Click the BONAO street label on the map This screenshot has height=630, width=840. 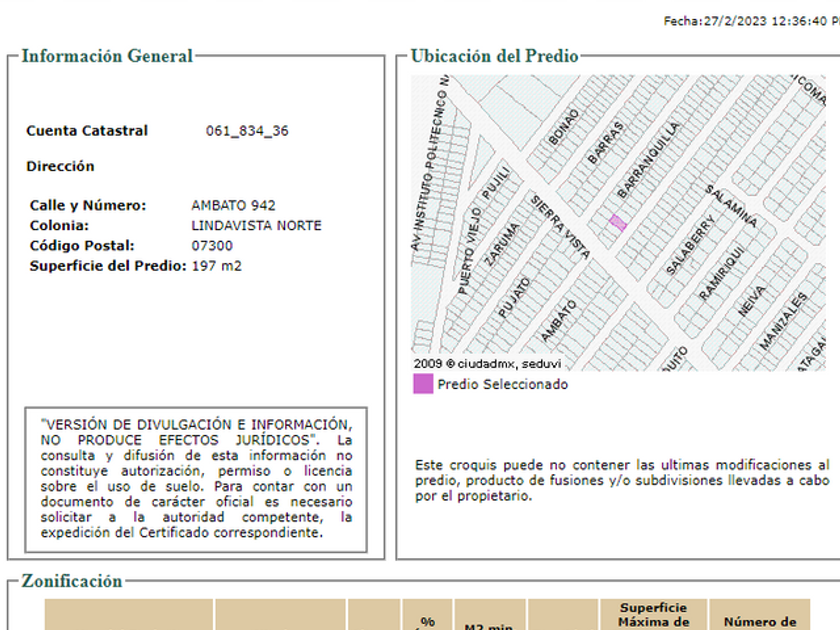click(x=565, y=127)
